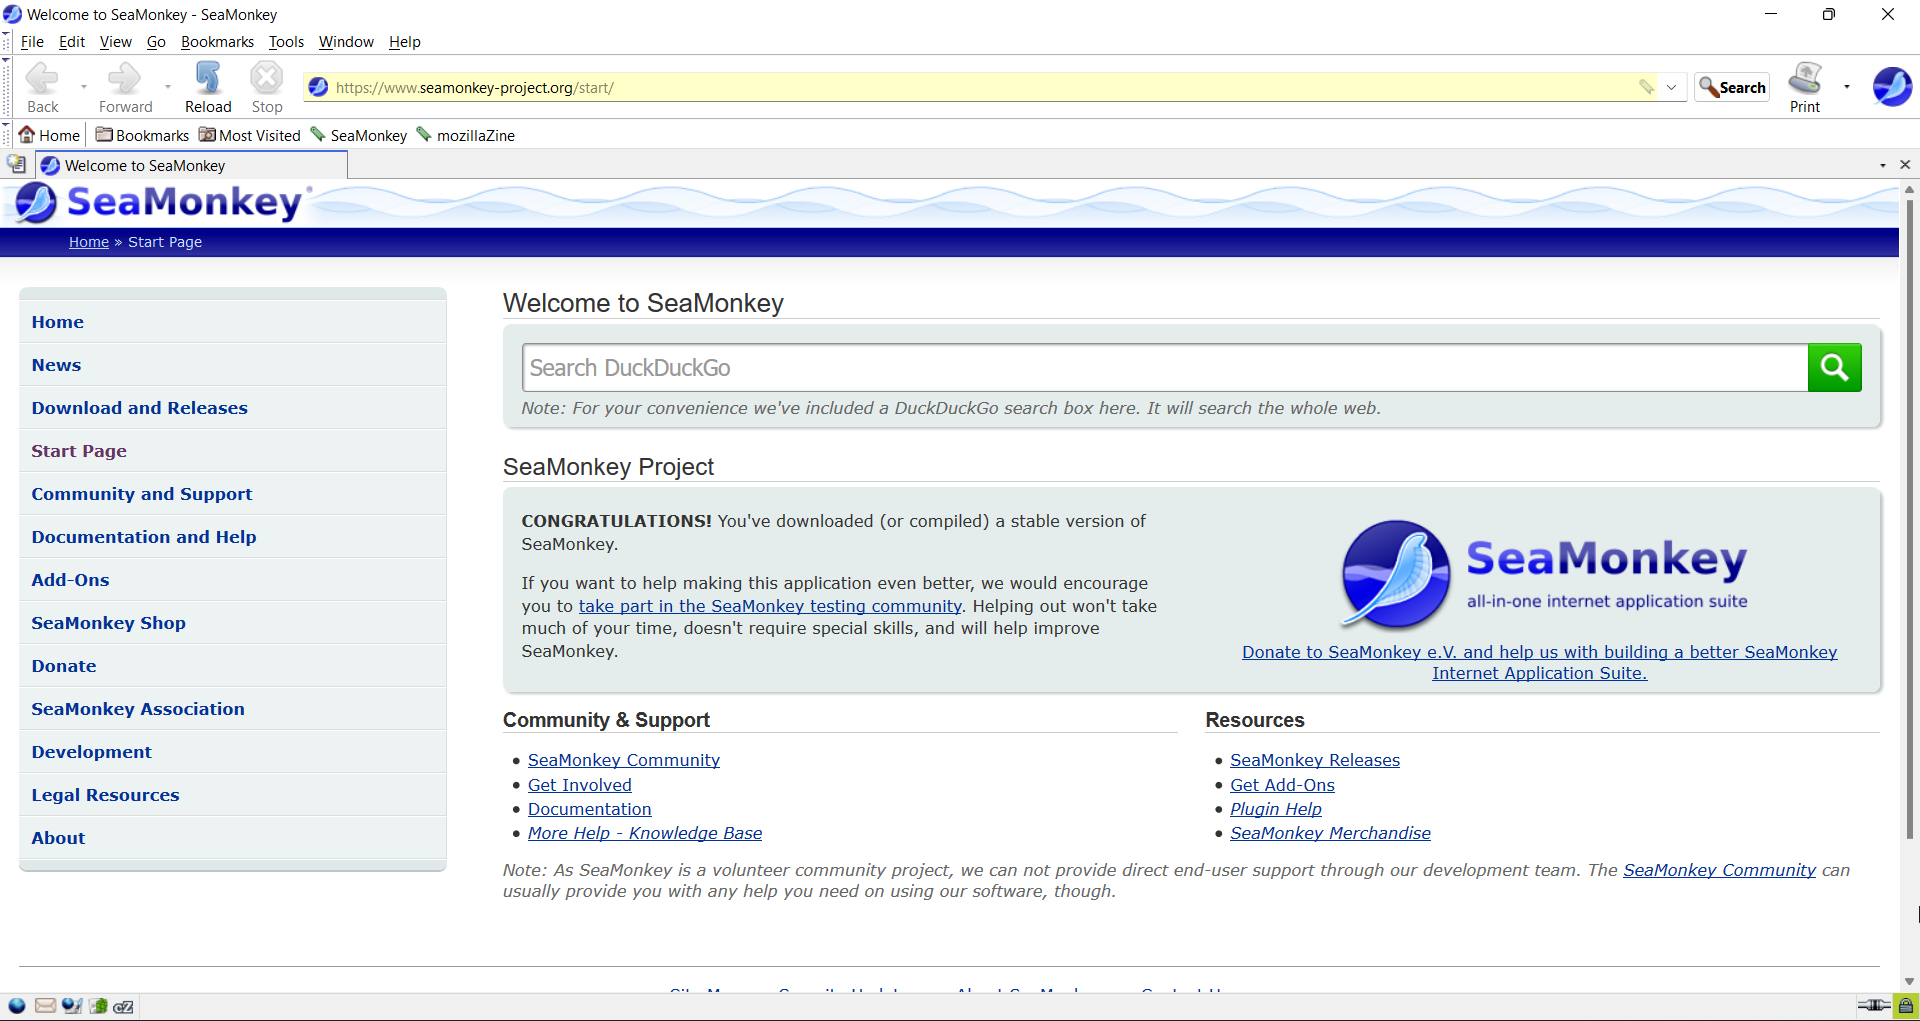Viewport: 1920px width, 1021px height.
Task: Click into the Search DuckDuckGo box
Action: click(1165, 368)
